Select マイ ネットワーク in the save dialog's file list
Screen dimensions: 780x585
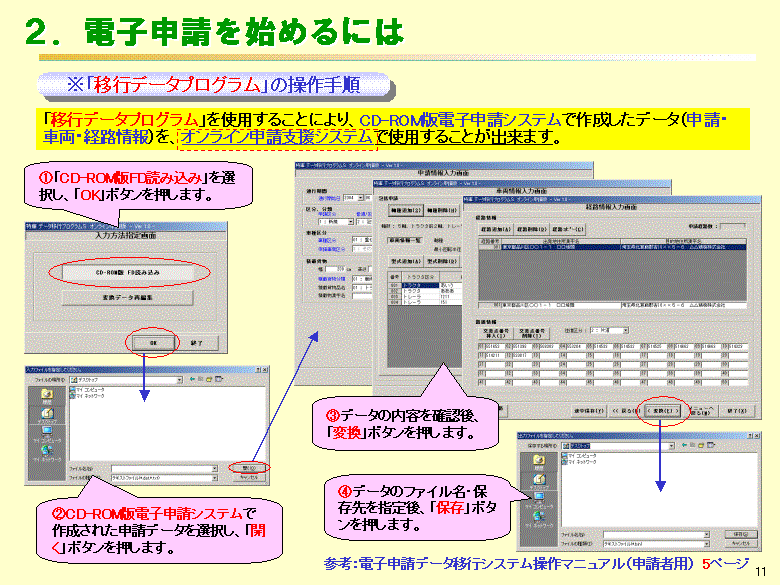pos(579,462)
